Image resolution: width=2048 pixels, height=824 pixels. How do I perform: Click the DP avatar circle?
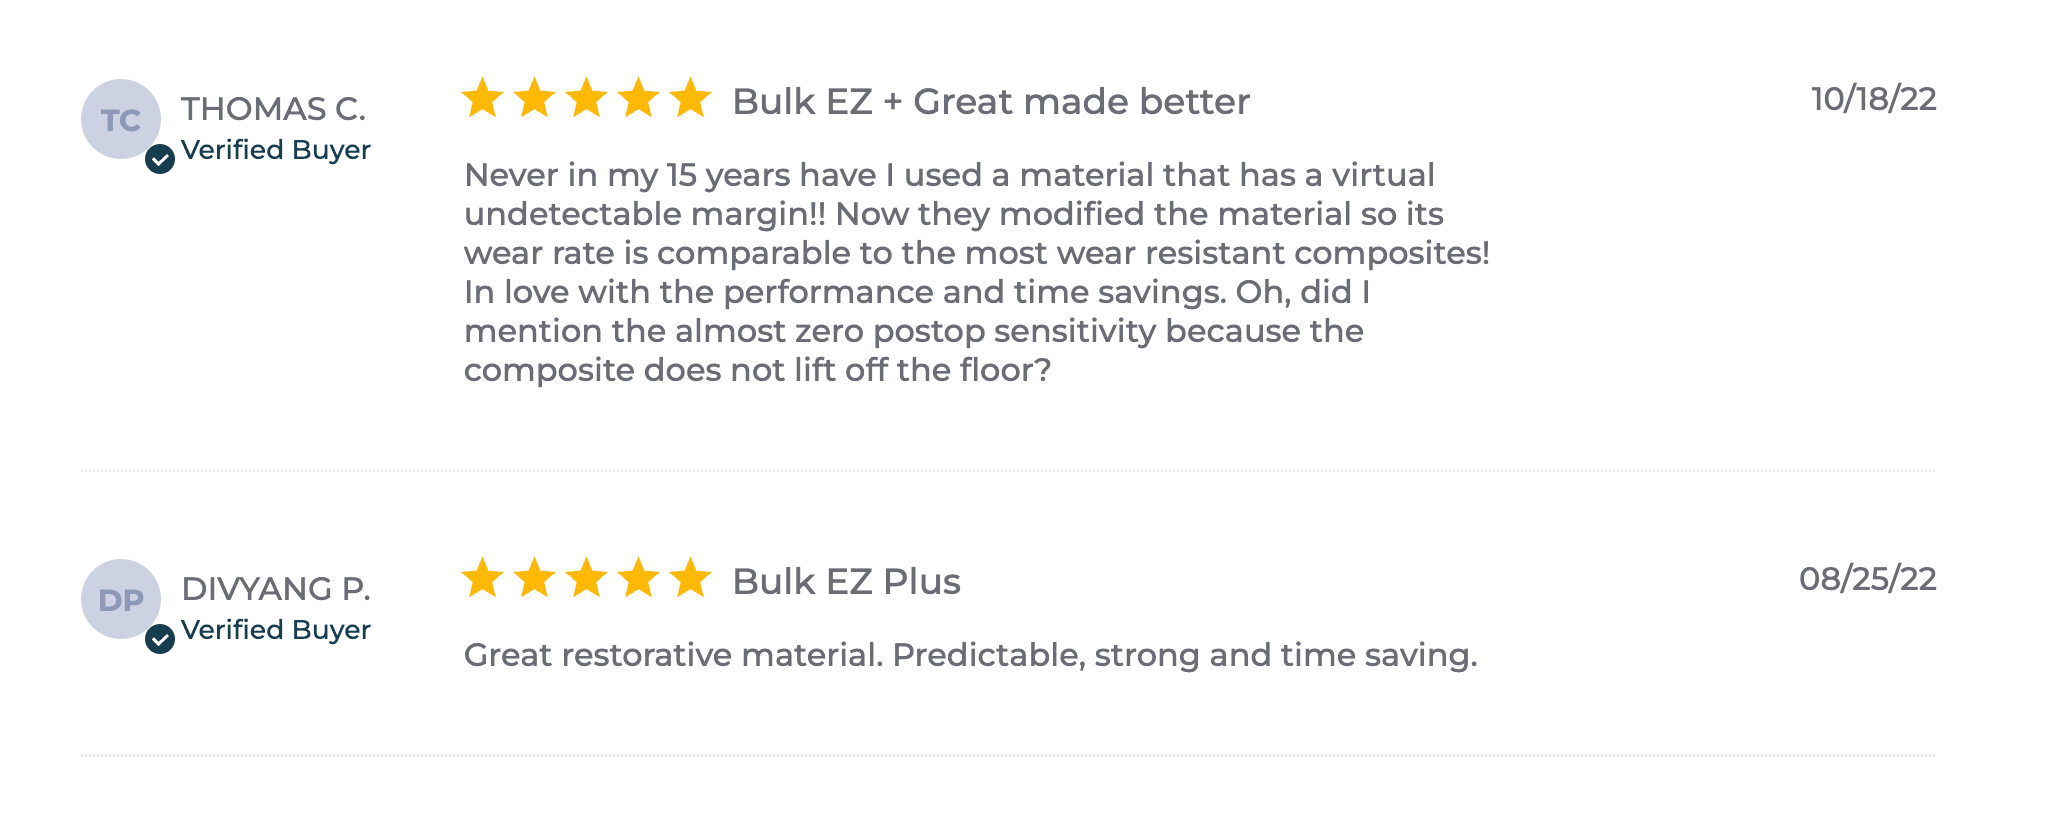coord(121,599)
